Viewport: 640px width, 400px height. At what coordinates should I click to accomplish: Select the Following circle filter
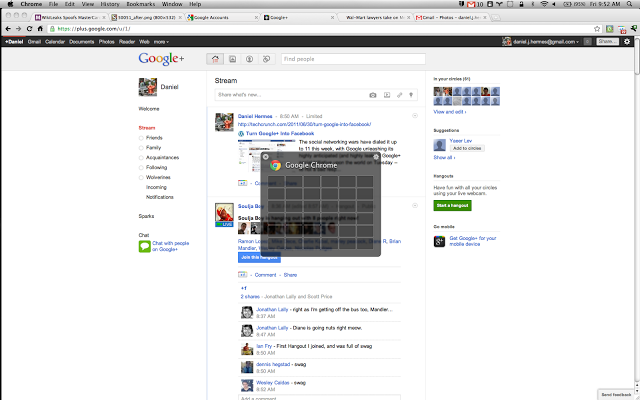pyautogui.click(x=156, y=167)
